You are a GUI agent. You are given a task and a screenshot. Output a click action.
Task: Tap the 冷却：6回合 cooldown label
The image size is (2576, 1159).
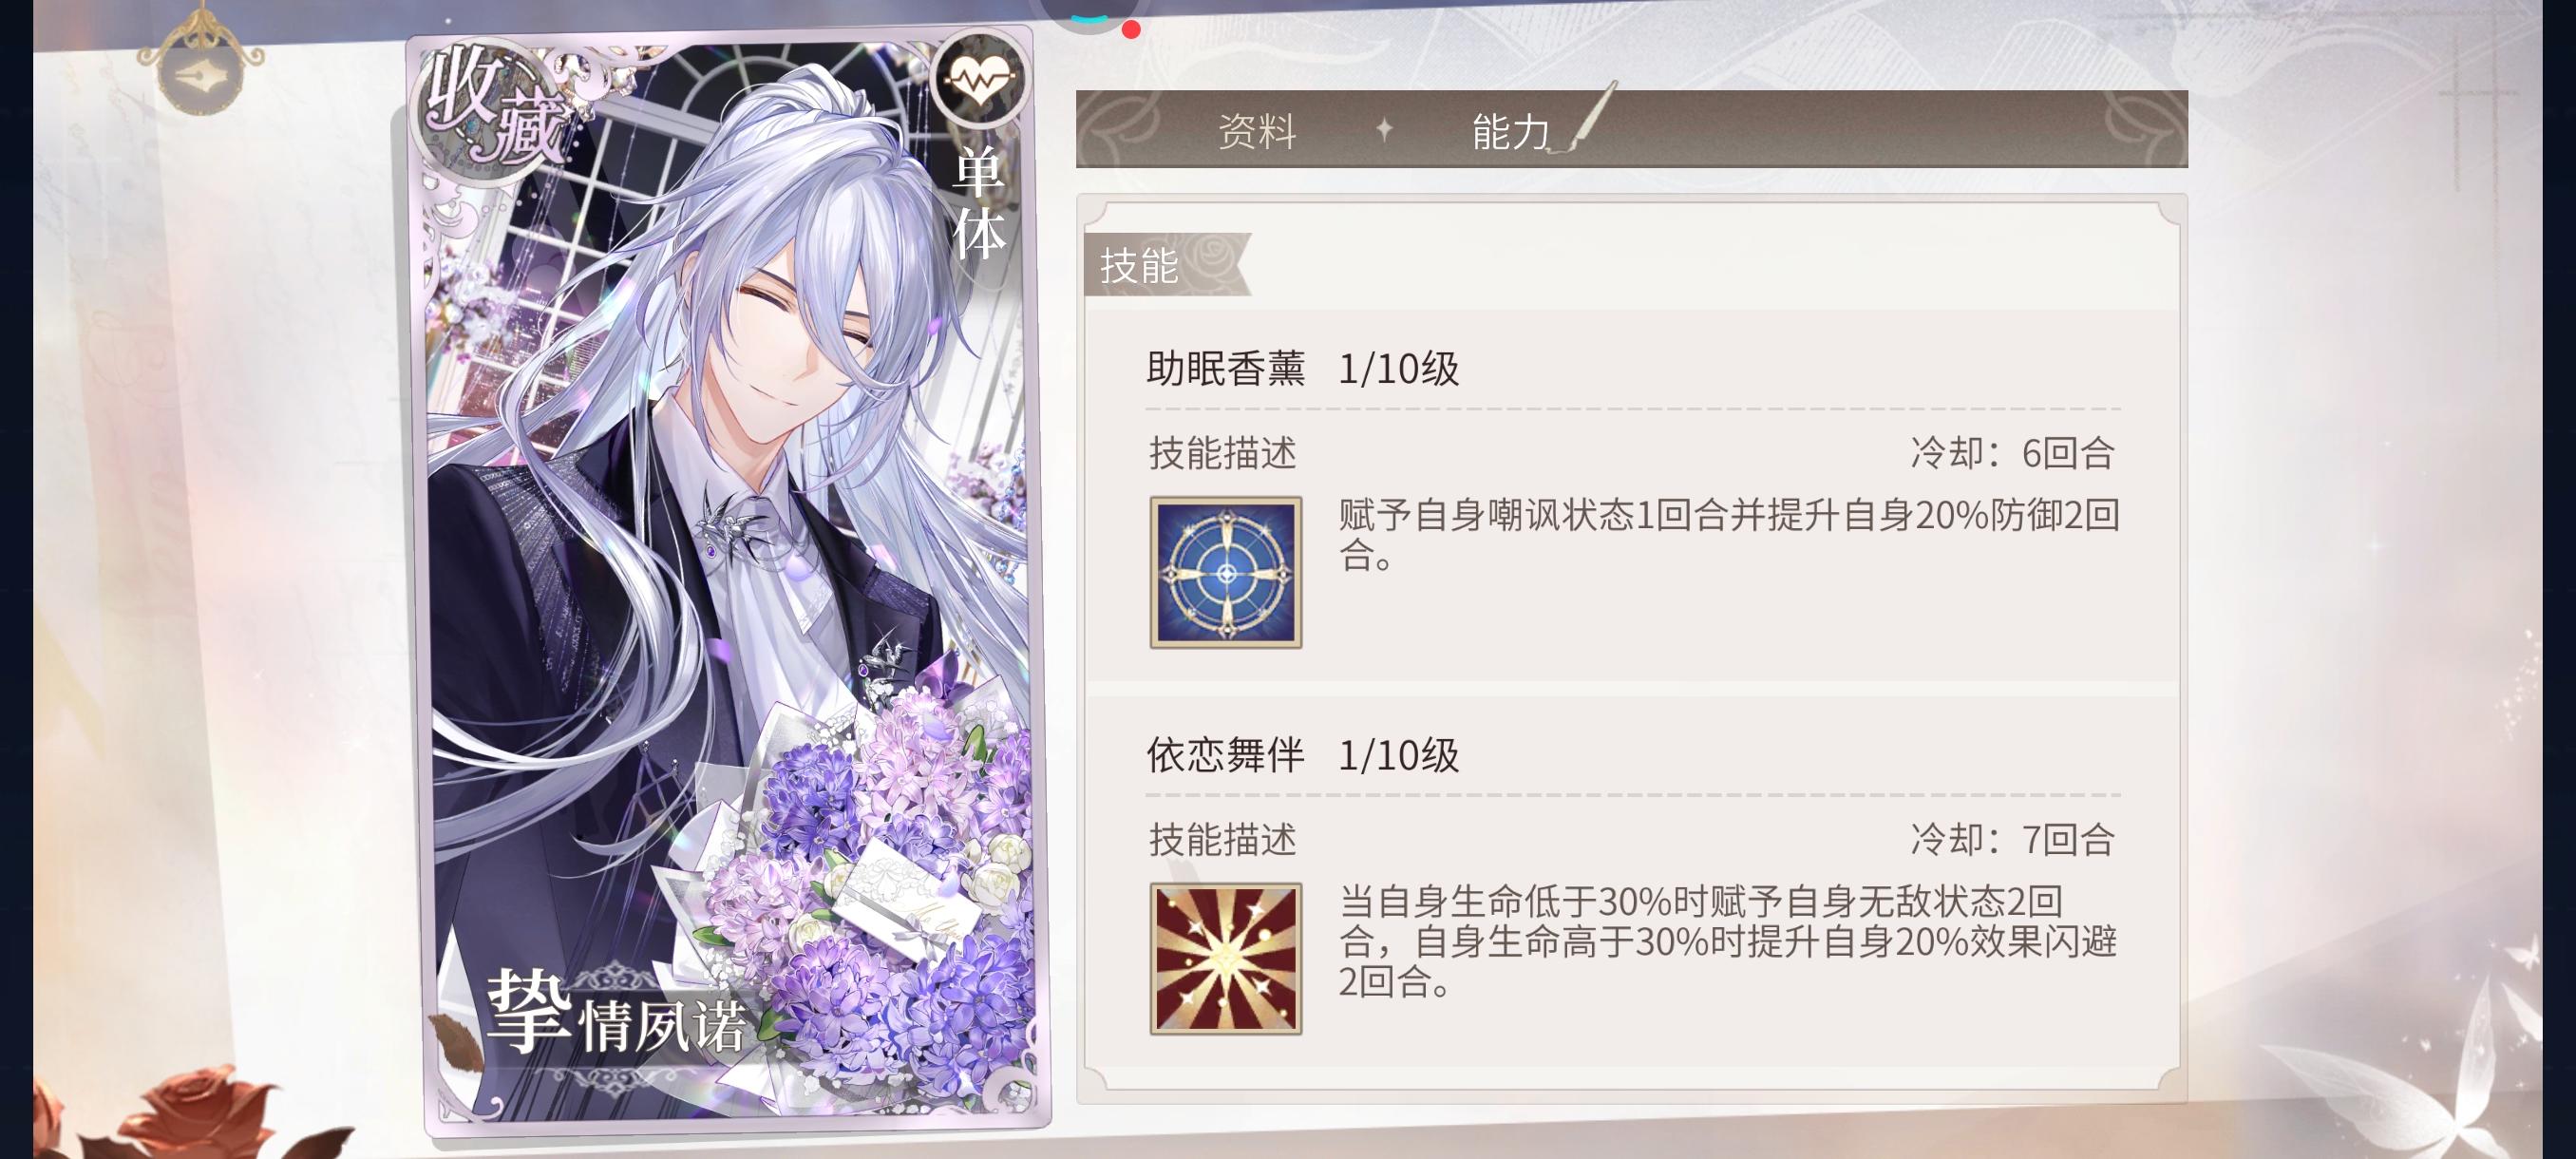(x=2012, y=453)
